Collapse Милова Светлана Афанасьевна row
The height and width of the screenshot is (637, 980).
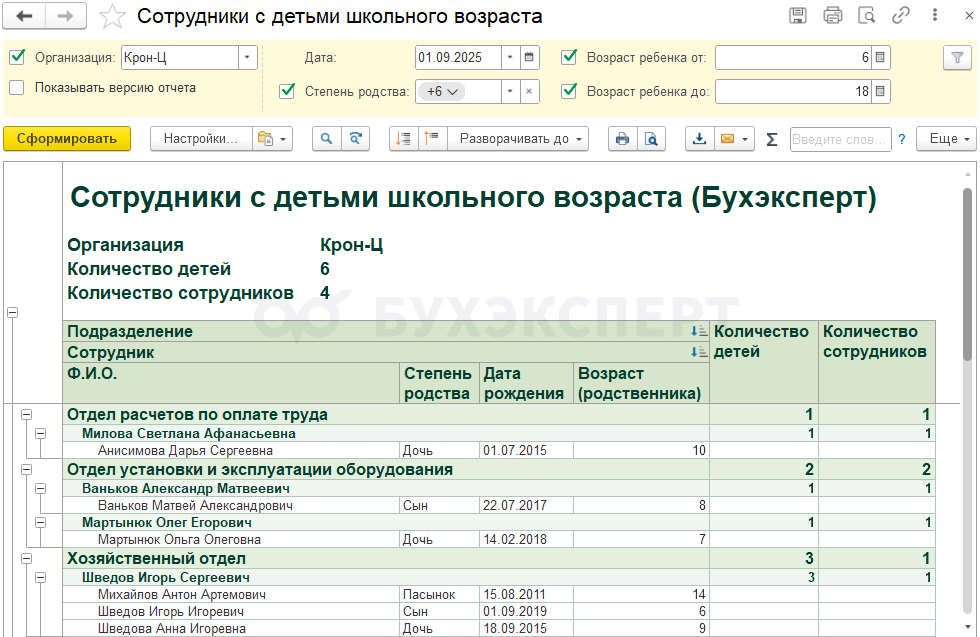click(41, 433)
